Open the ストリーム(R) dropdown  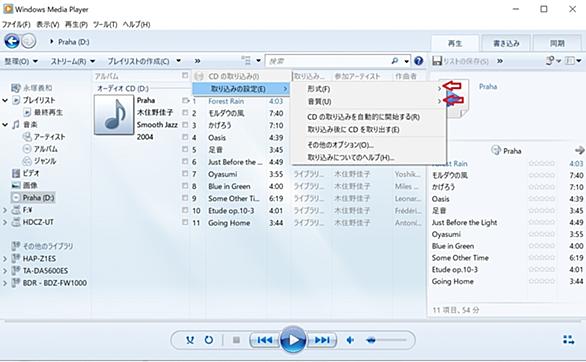tap(73, 61)
